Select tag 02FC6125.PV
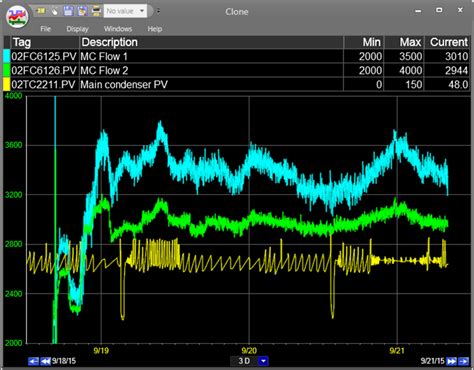474x370 pixels. (44, 56)
